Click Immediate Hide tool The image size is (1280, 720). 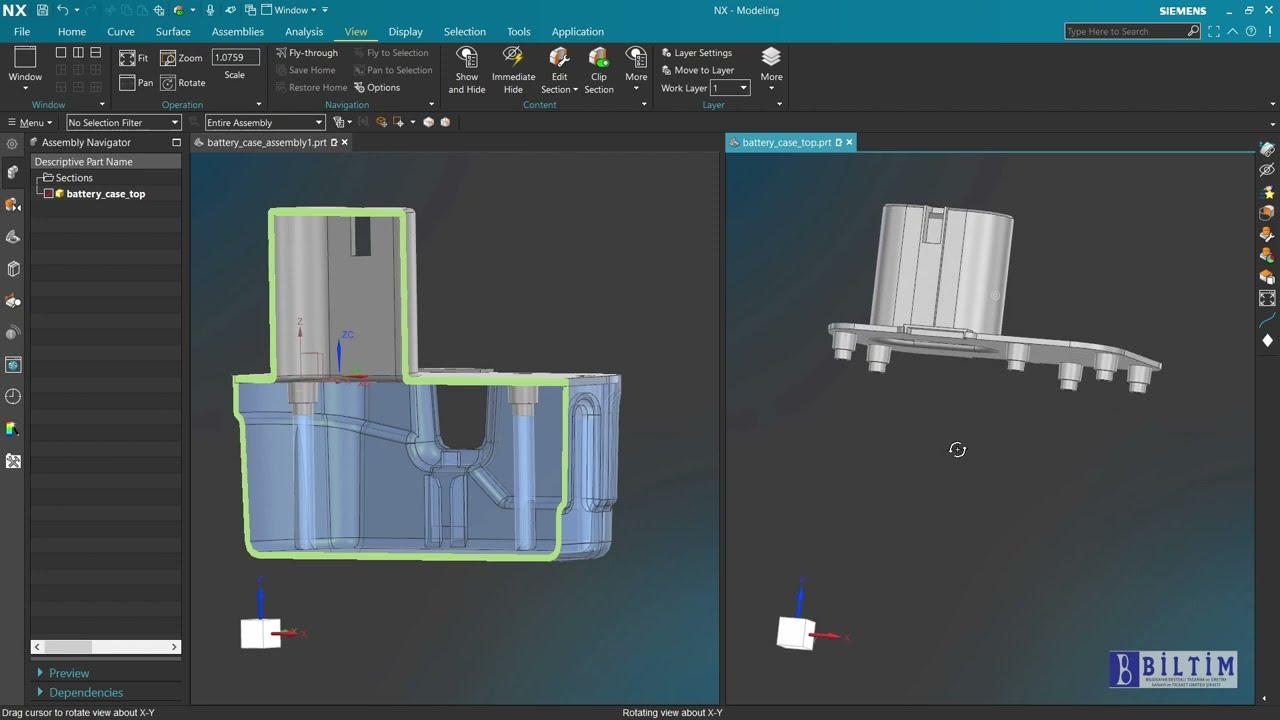(x=513, y=70)
